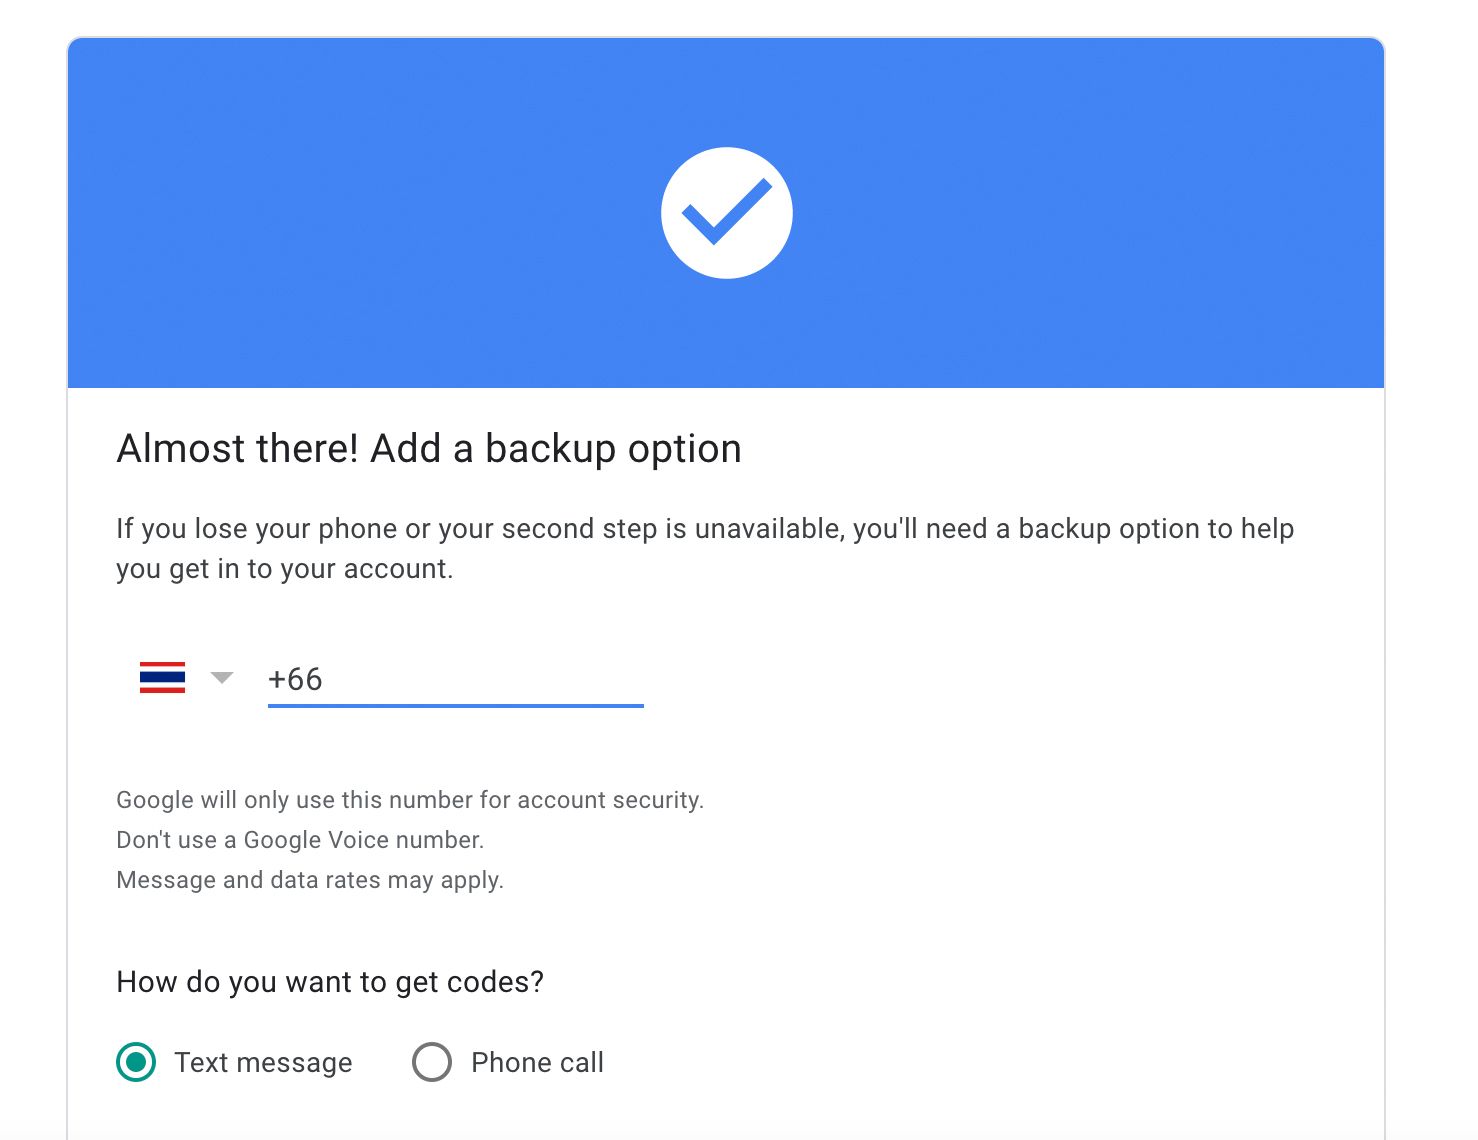
Task: Click the "Don't use a Google Voice number" note
Action: click(x=300, y=840)
